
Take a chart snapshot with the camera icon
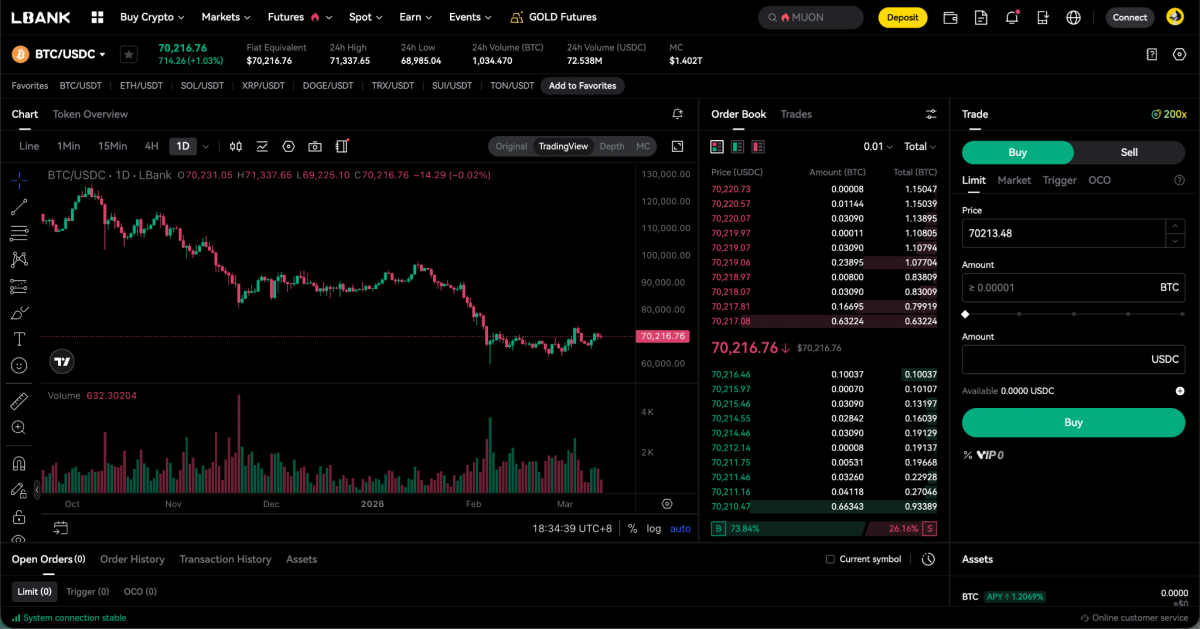[x=315, y=146]
